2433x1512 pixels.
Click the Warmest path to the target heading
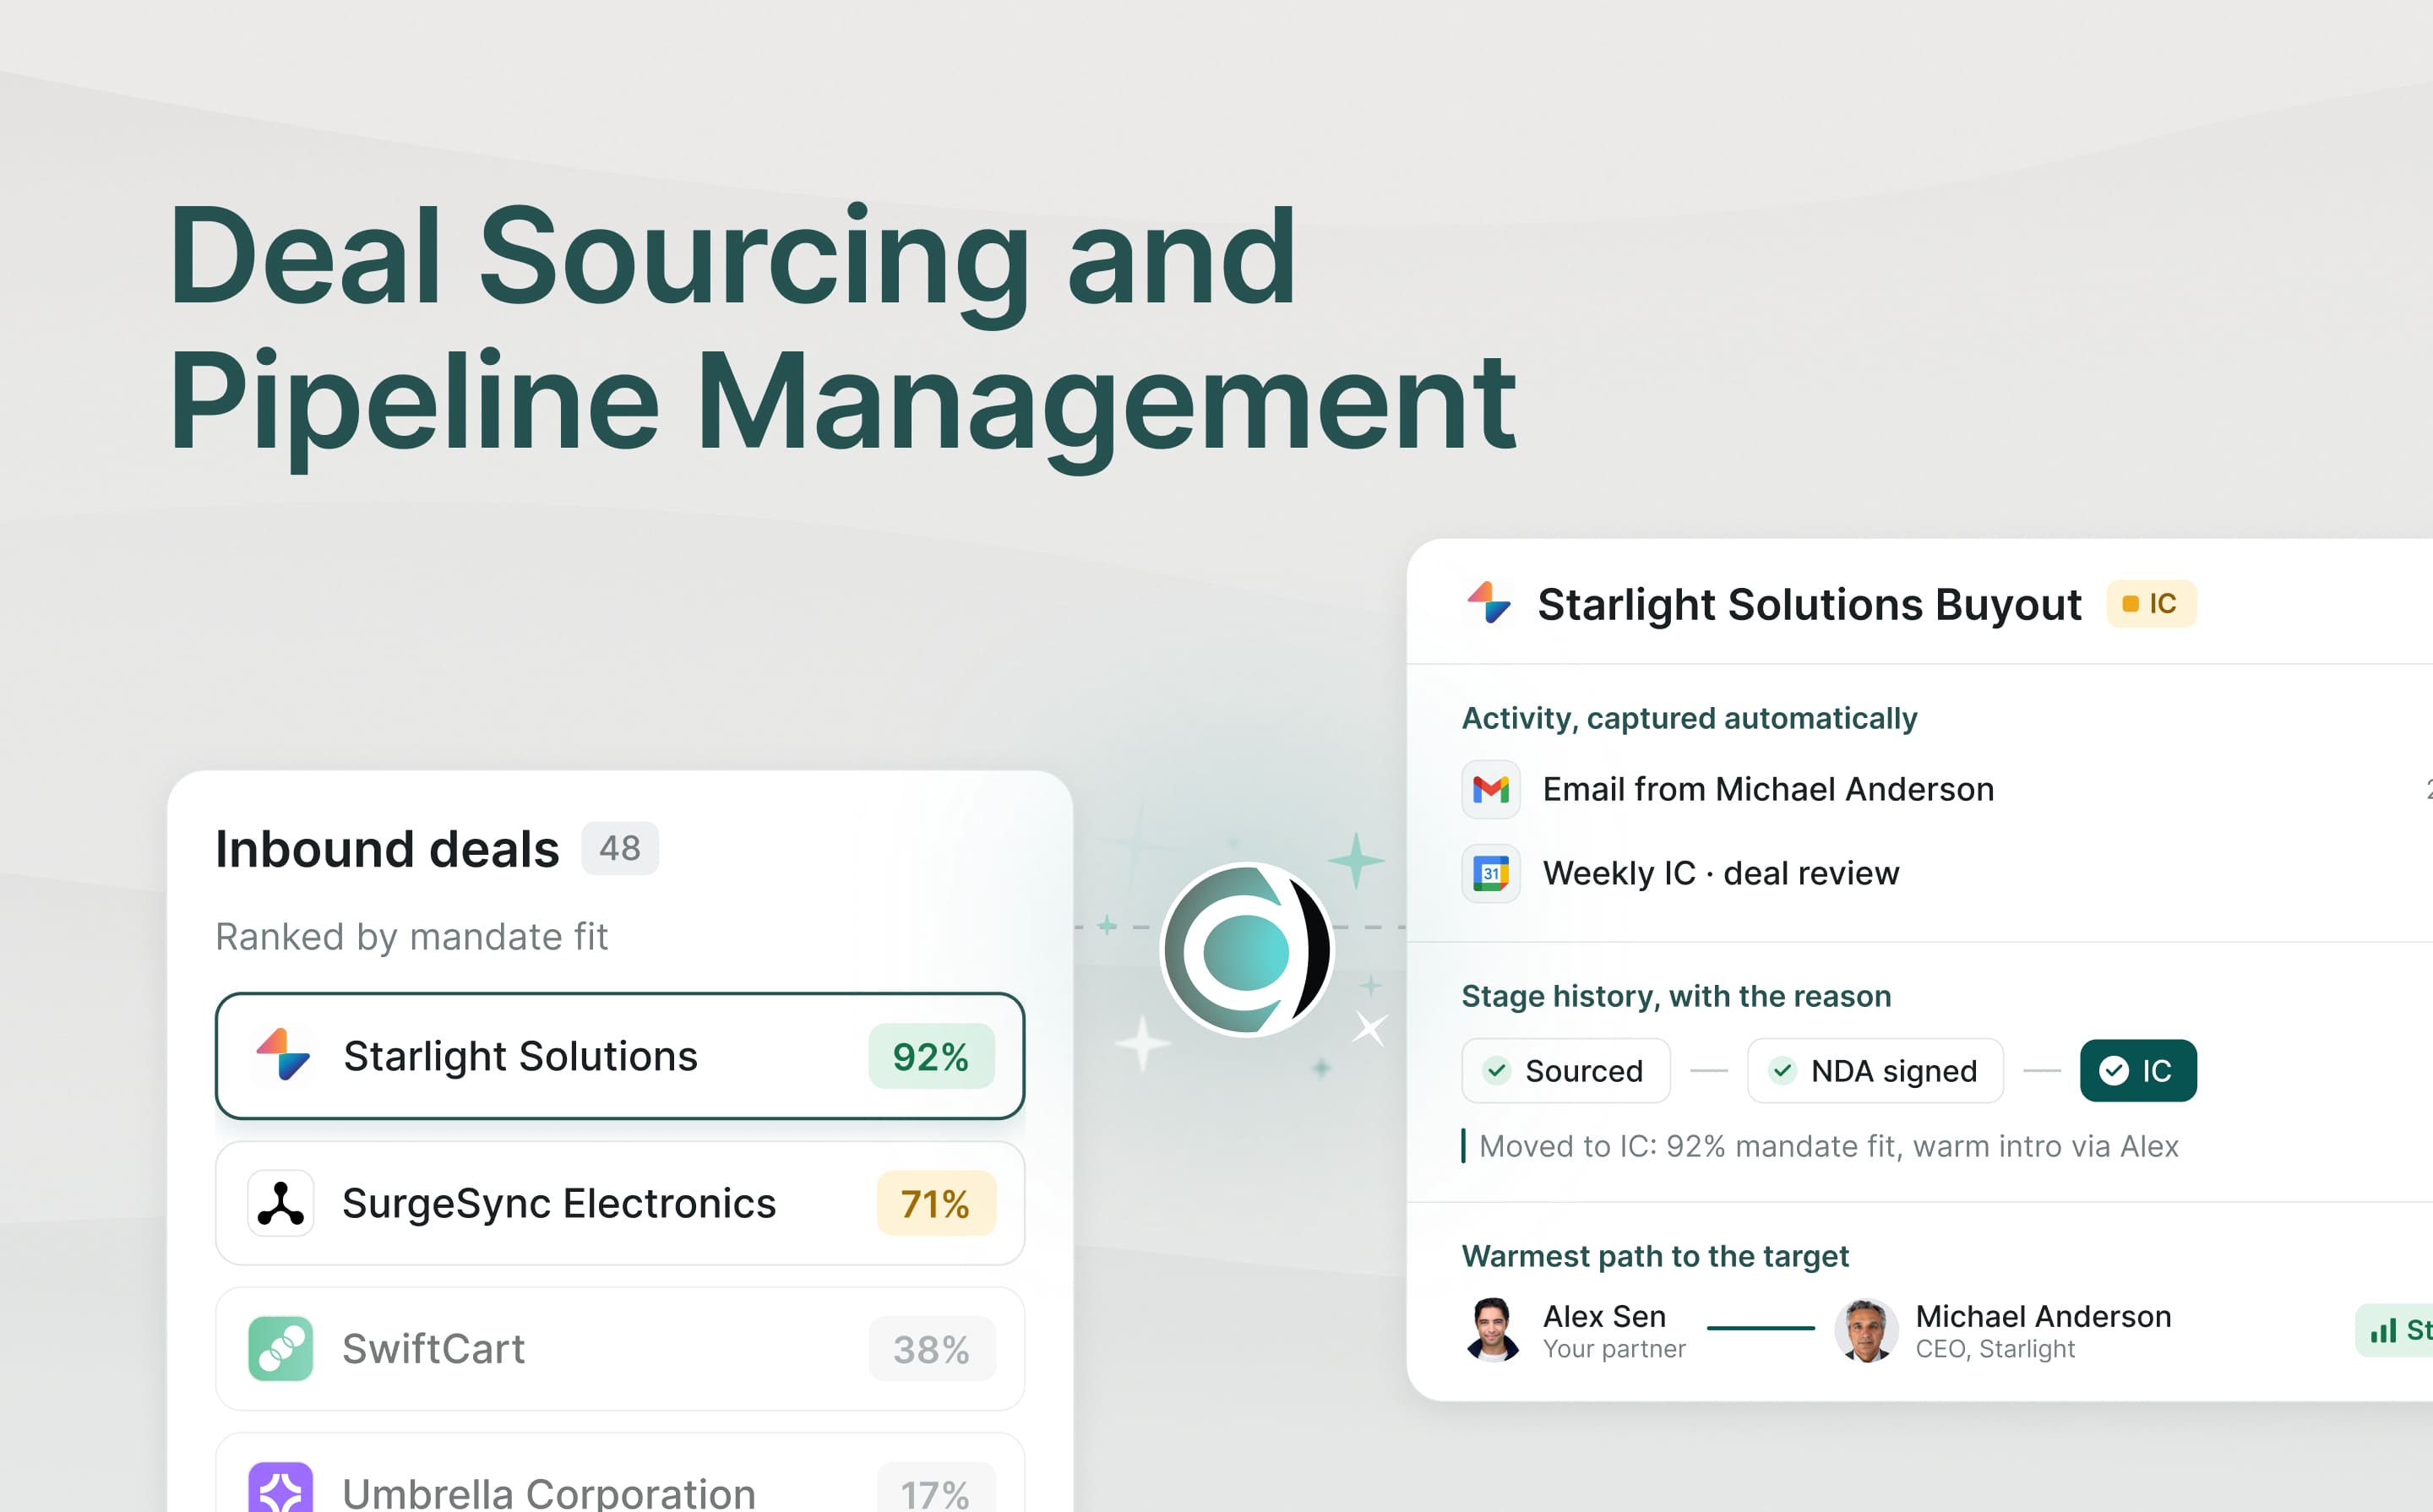pos(1655,1256)
